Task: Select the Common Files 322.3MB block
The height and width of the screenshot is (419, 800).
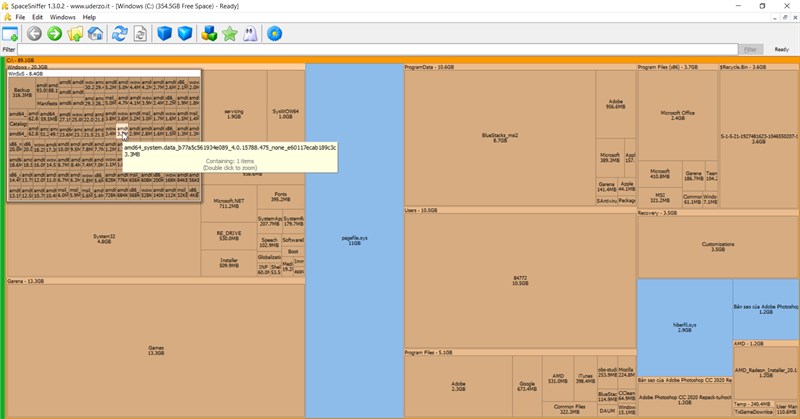Action: 569,409
